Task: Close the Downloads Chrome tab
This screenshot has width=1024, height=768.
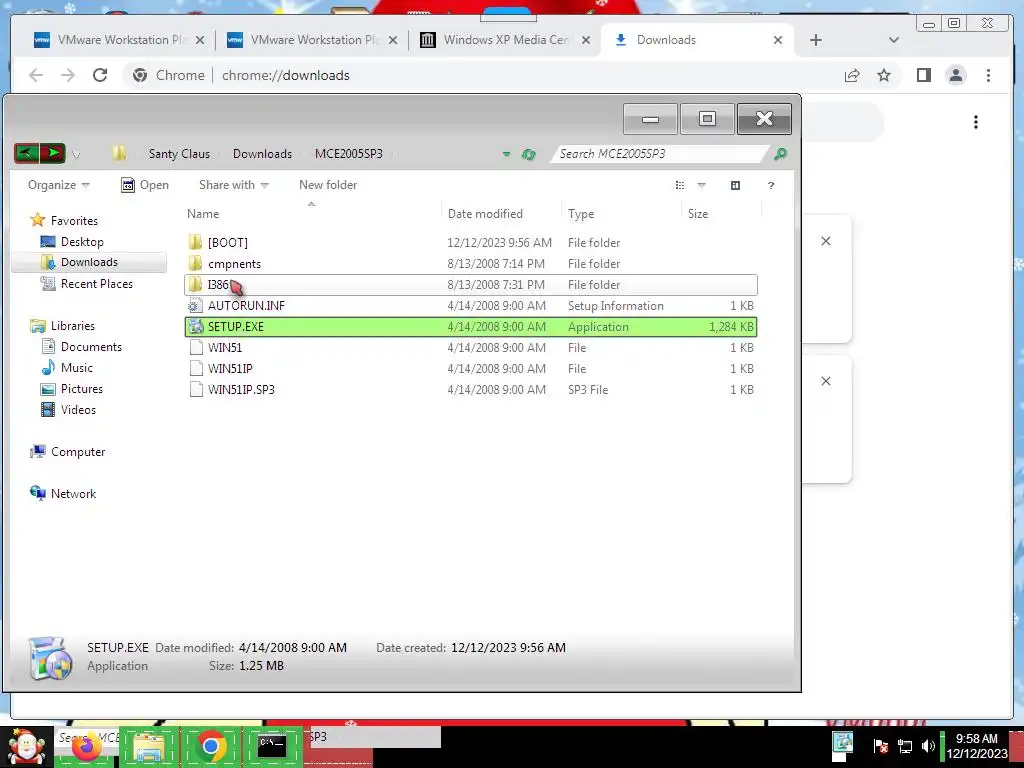Action: (x=778, y=40)
